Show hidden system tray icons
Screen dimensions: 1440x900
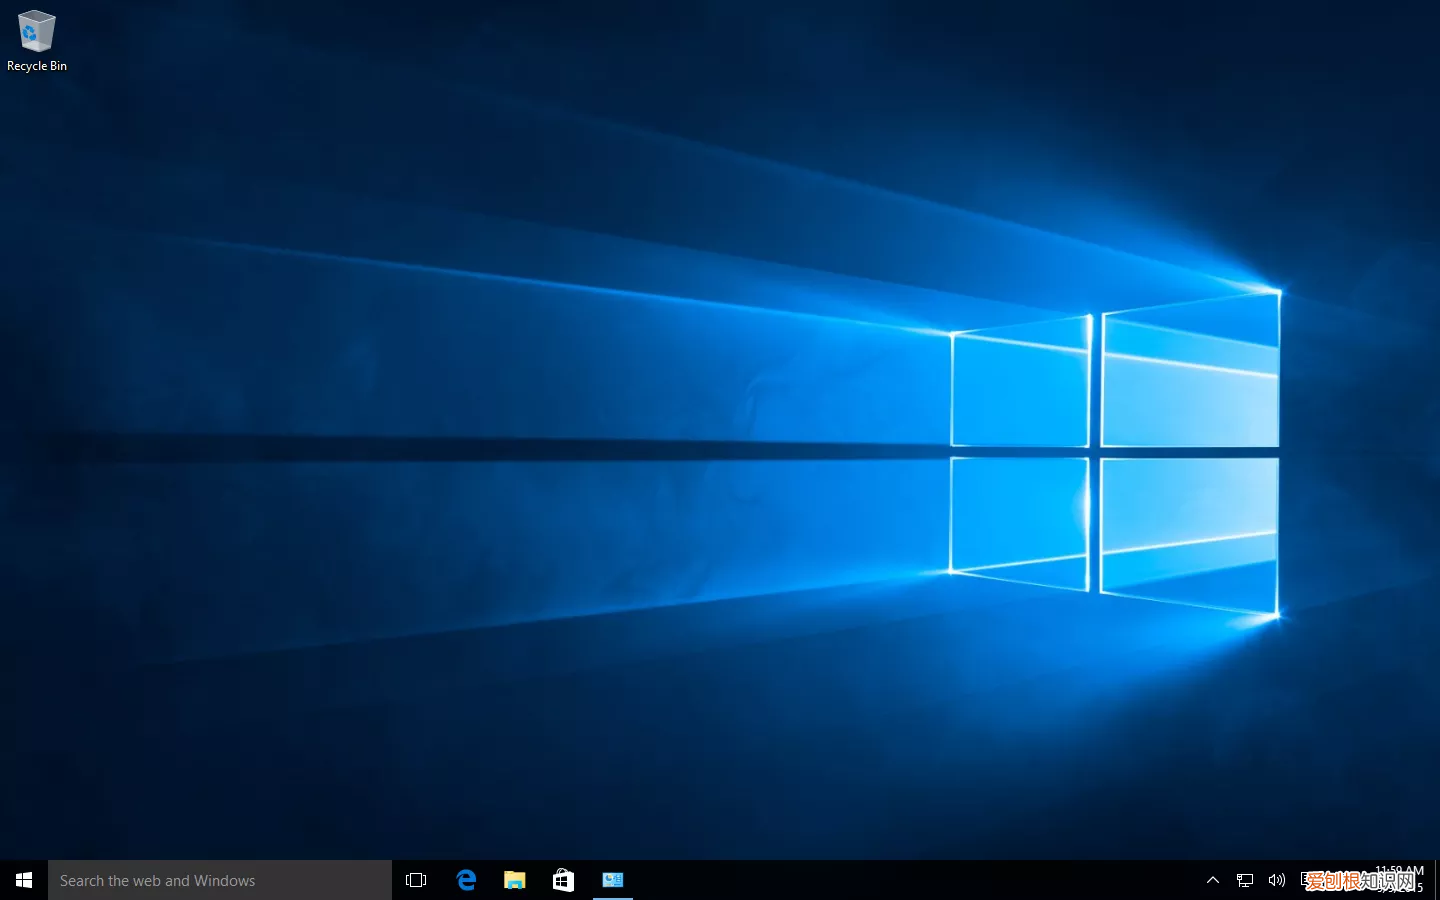pyautogui.click(x=1213, y=880)
